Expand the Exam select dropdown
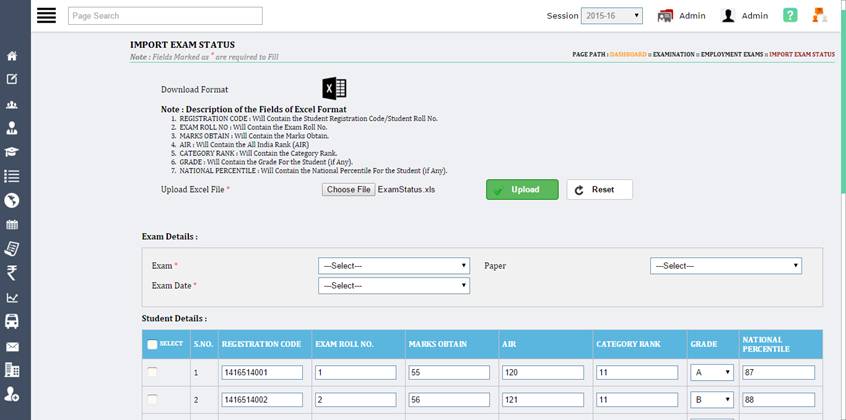This screenshot has width=846, height=420. pos(394,266)
